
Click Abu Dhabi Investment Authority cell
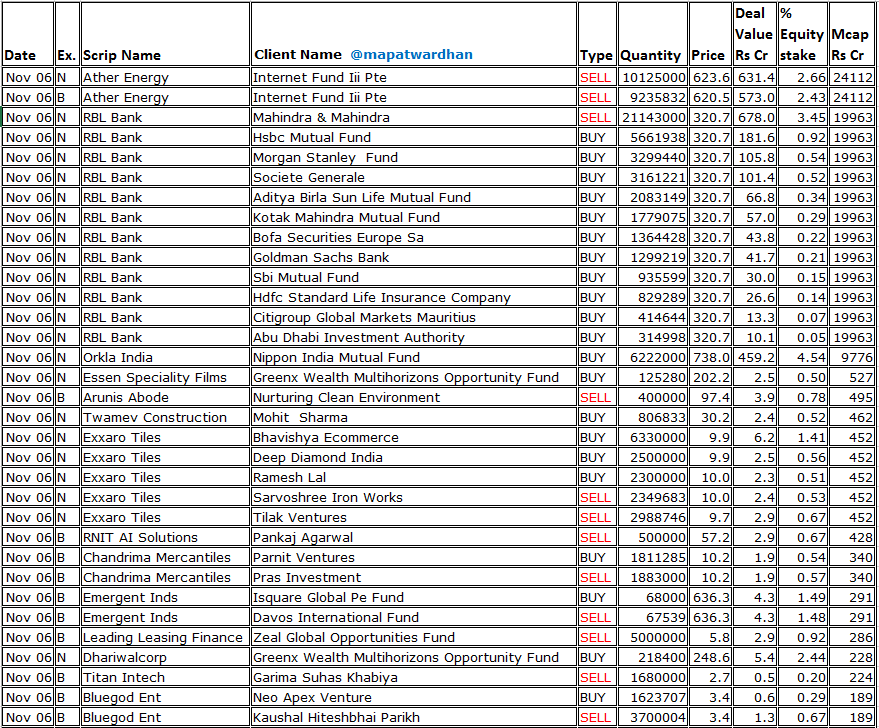pyautogui.click(x=414, y=338)
